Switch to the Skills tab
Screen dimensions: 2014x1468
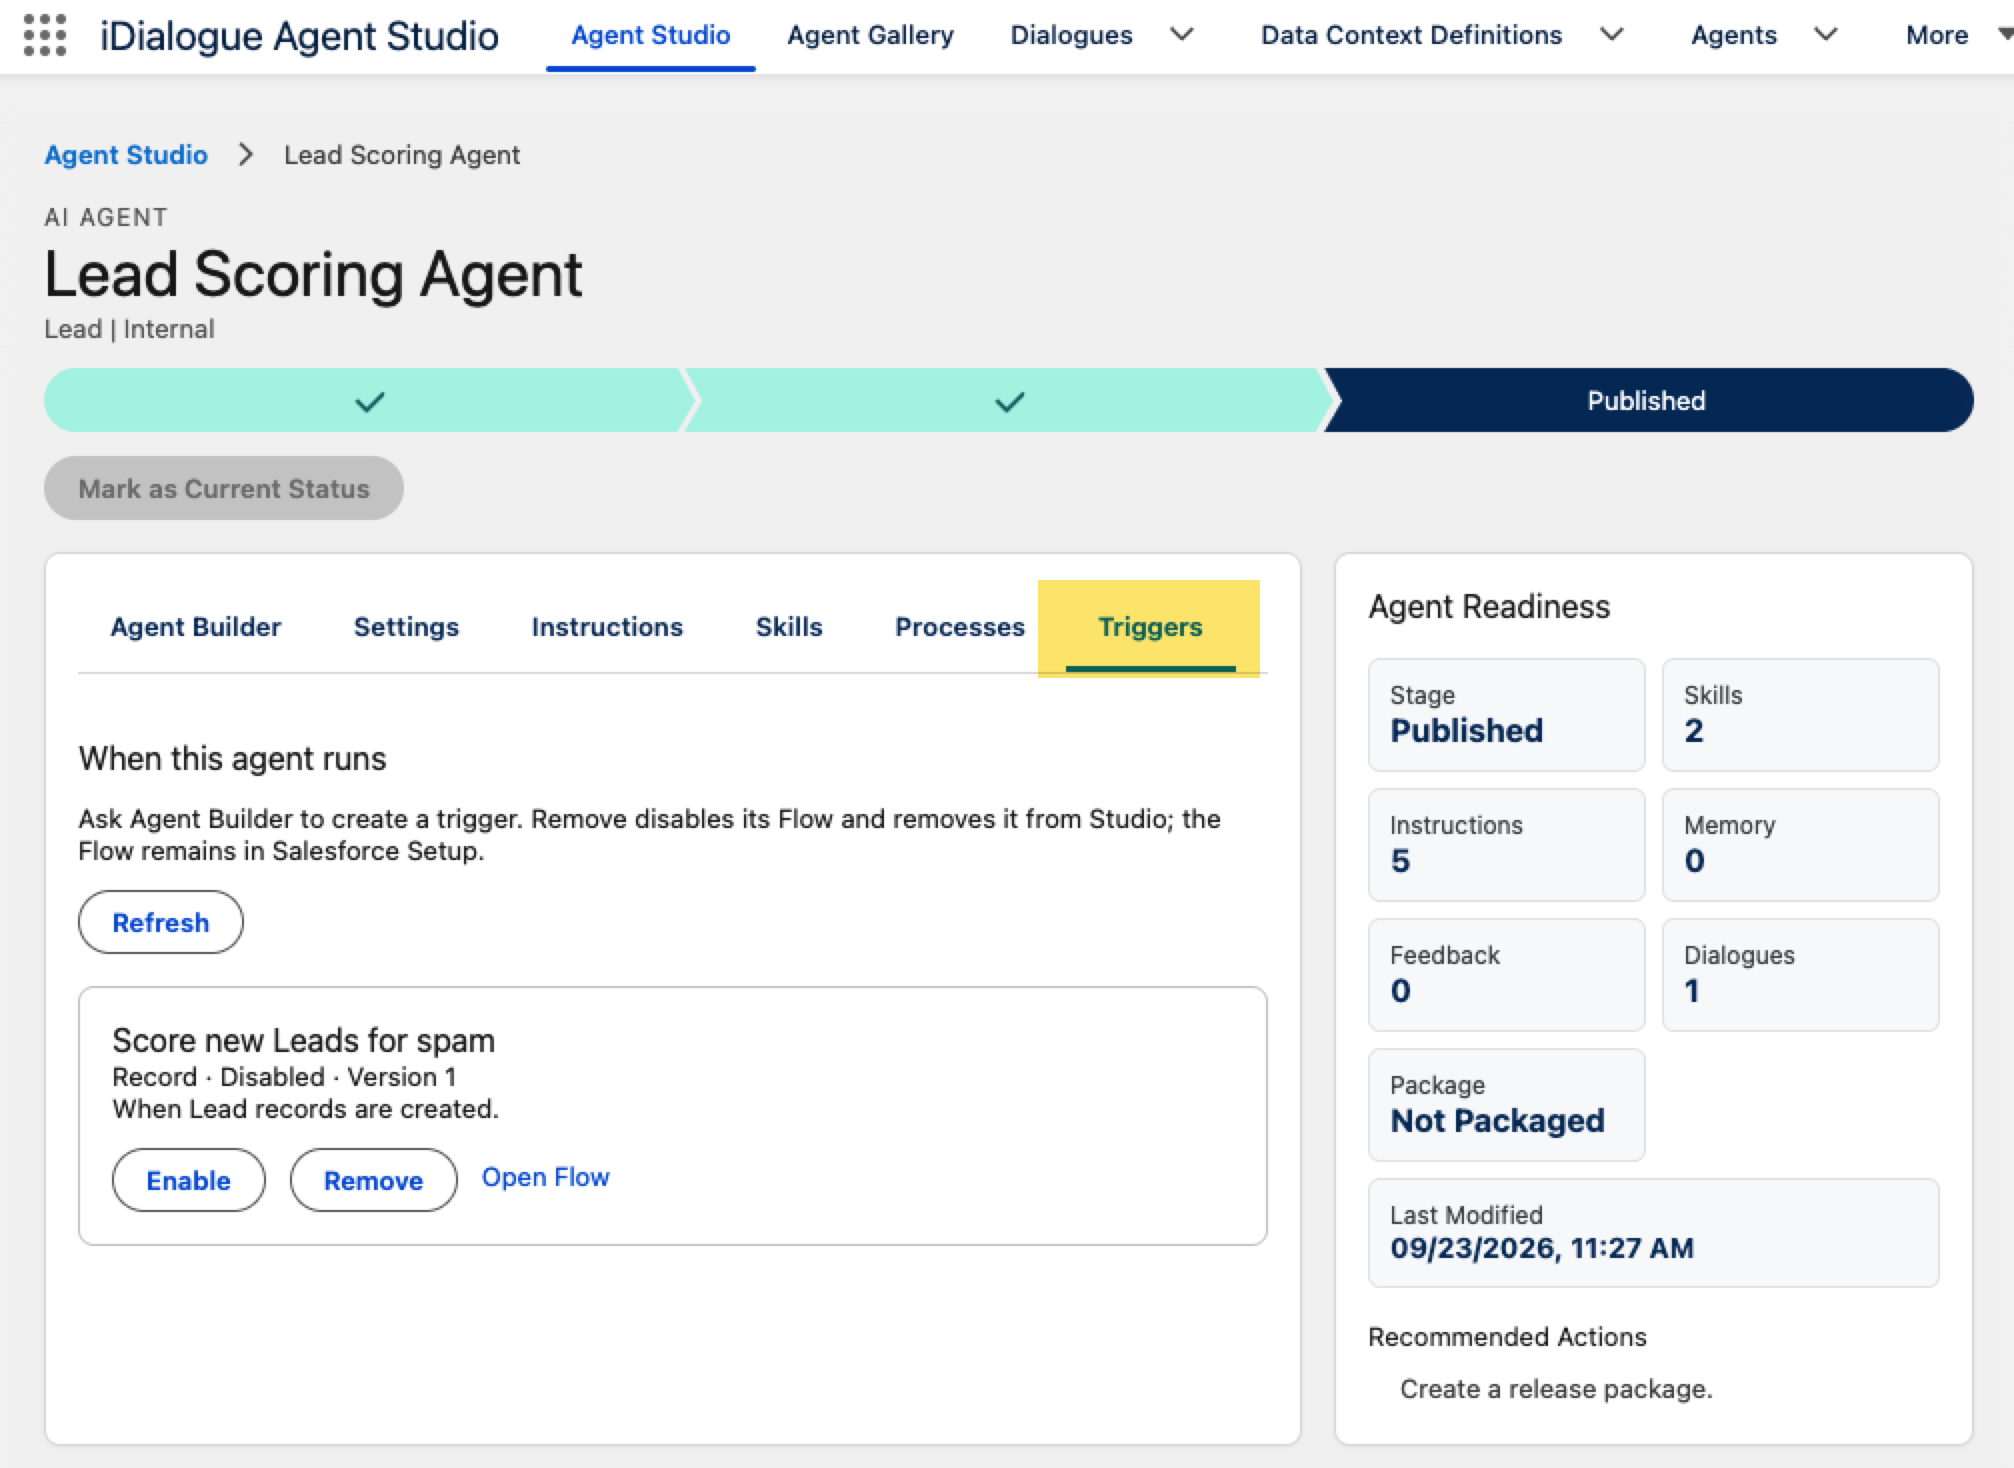coord(789,627)
